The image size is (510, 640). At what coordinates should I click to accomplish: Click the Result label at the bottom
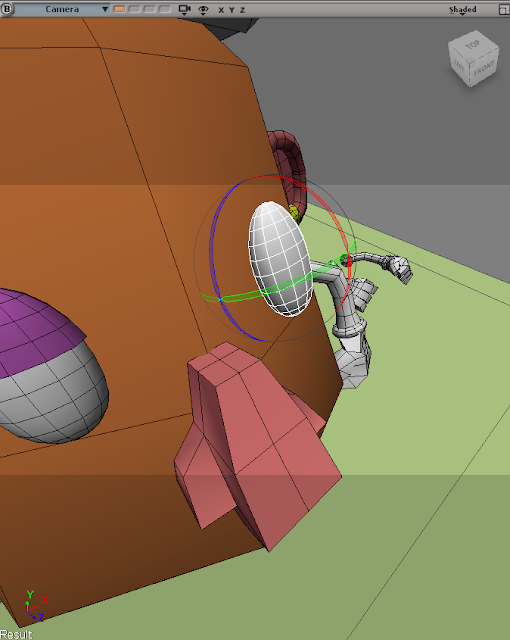coord(16,634)
